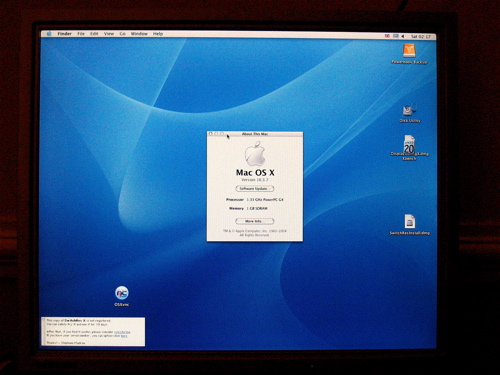Click the display menu bar icon
Viewport: 500px width, 375px height.
click(x=395, y=36)
